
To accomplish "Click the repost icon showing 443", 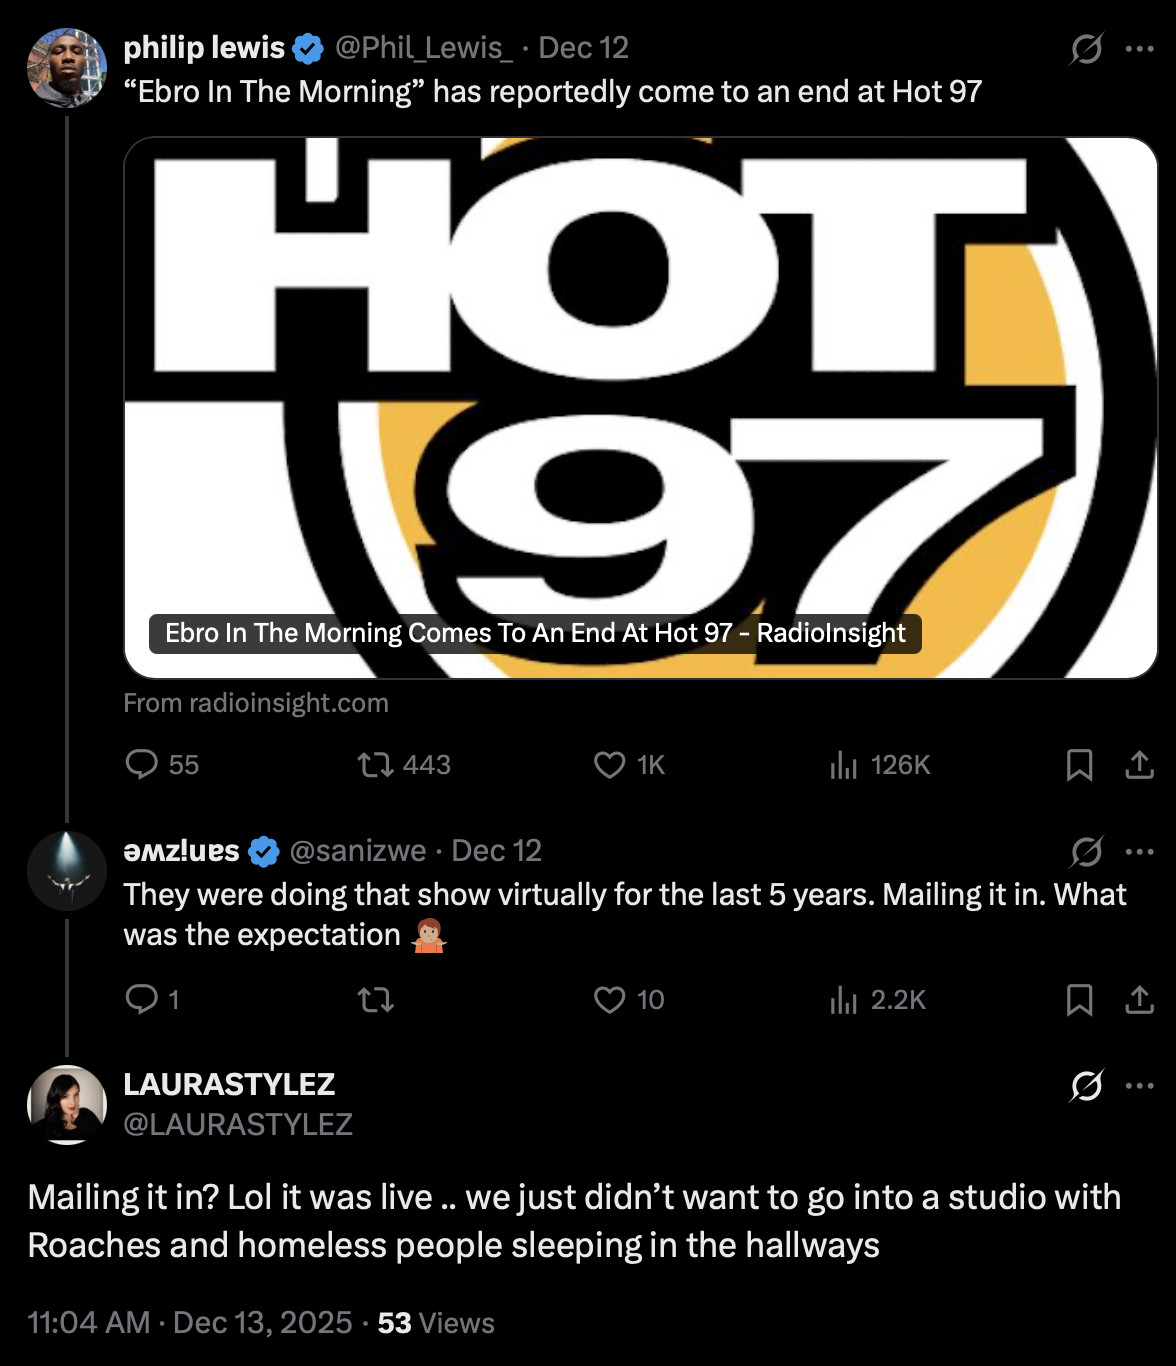I will point(375,765).
